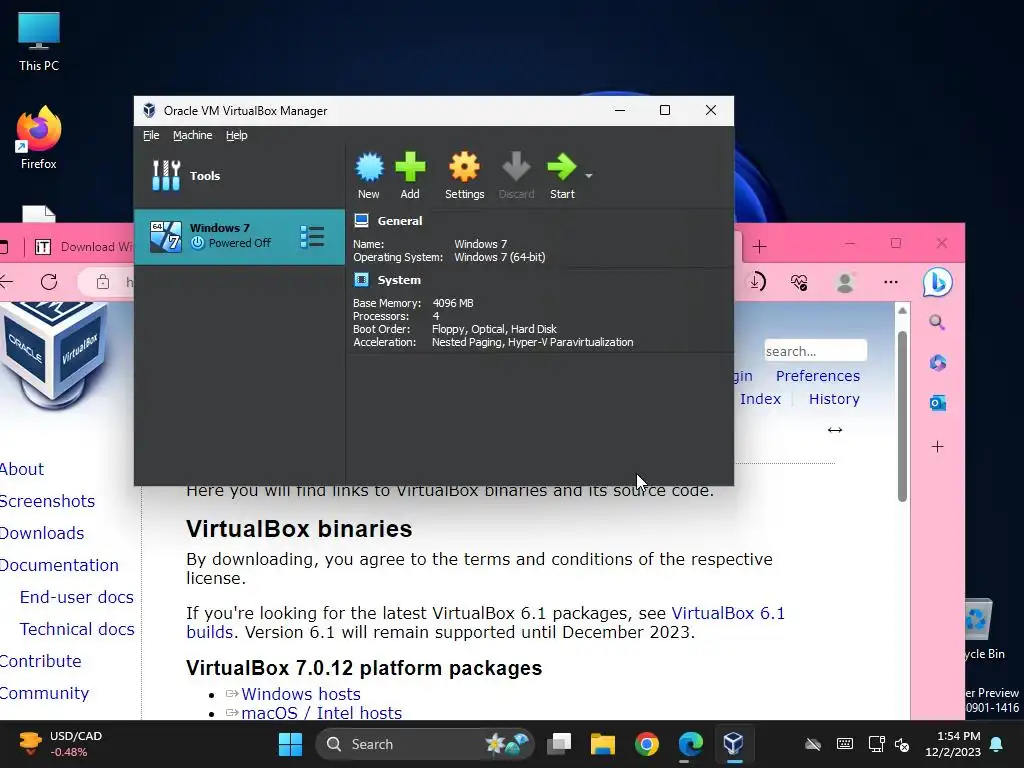Open the Documentation sidebar link
The image size is (1024, 768).
(59, 566)
